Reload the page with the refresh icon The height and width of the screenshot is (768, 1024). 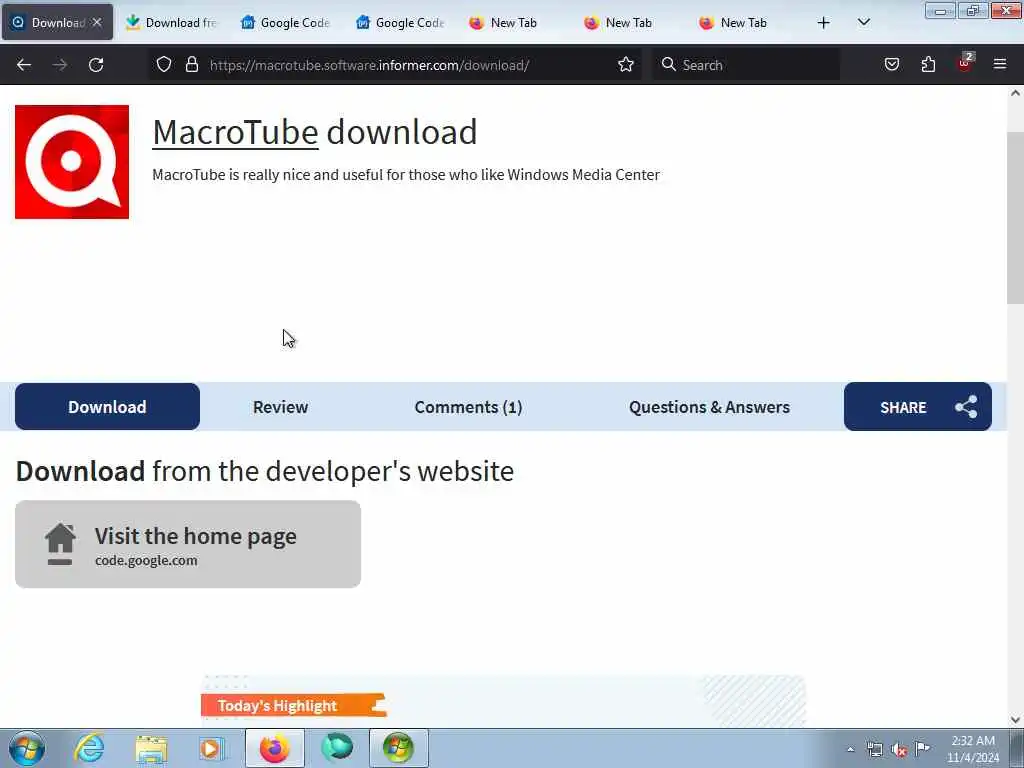(96, 65)
